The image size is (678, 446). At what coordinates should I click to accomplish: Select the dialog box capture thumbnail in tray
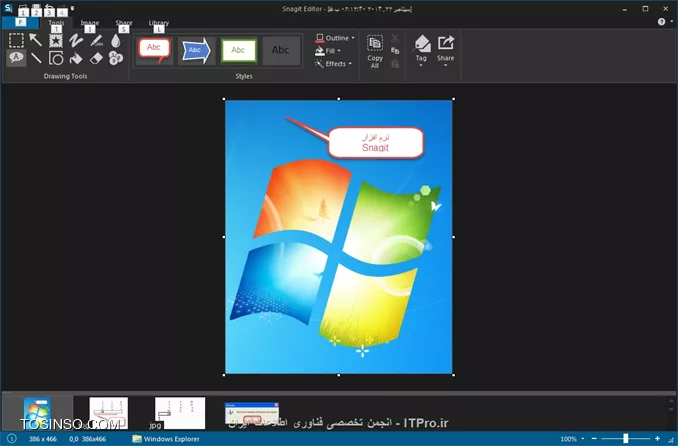coord(252,414)
